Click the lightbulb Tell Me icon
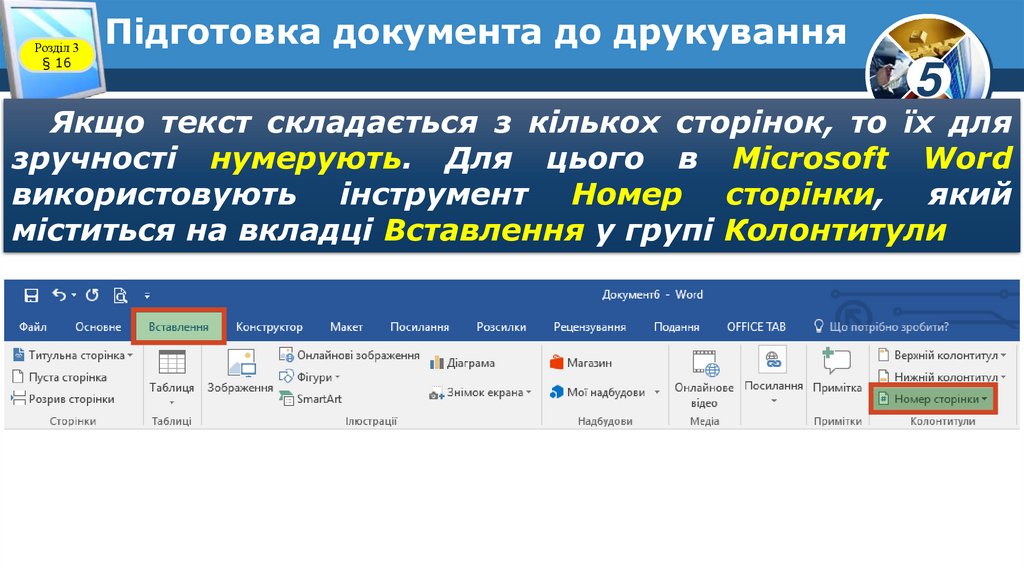The image size is (1024, 574). click(818, 326)
